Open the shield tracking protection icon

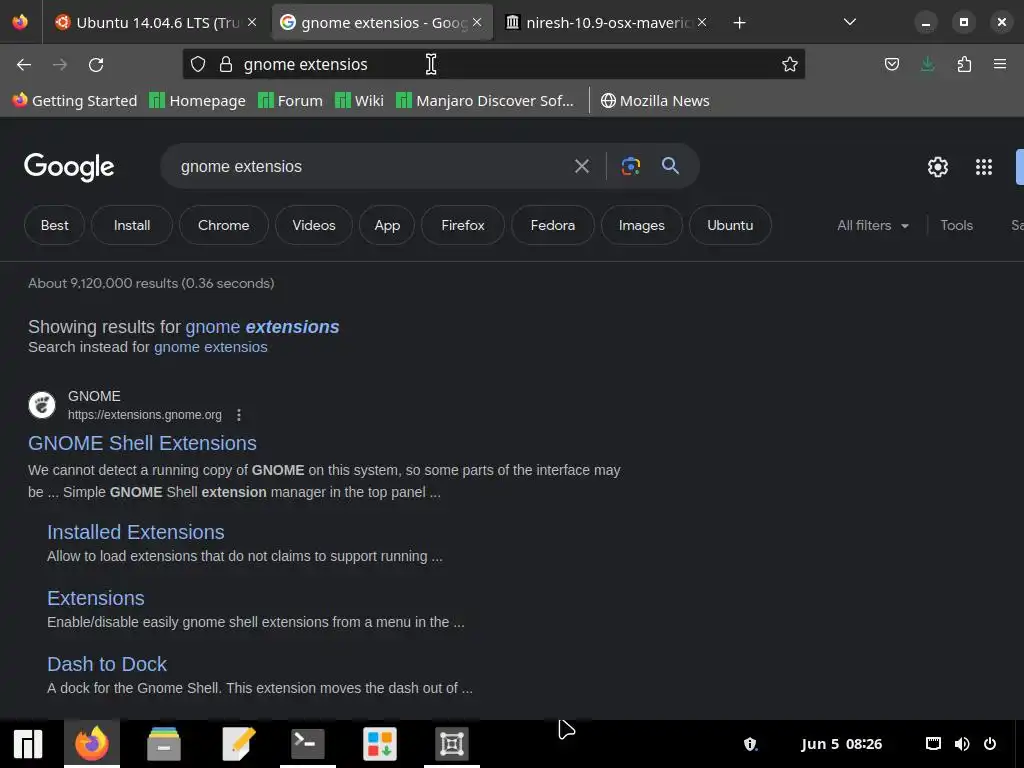(198, 64)
